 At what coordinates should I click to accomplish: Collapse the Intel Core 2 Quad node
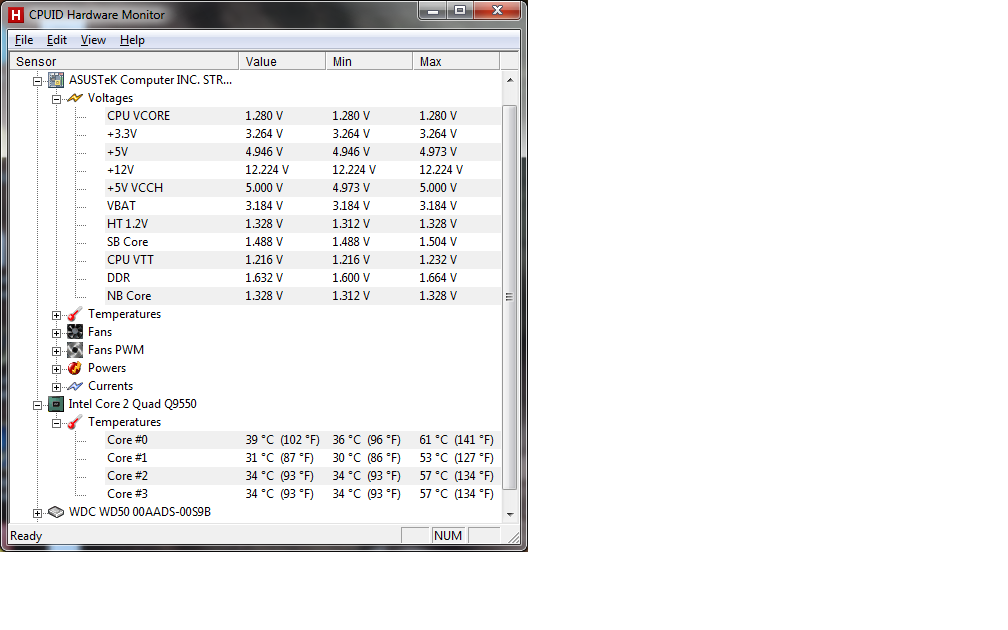pos(37,405)
